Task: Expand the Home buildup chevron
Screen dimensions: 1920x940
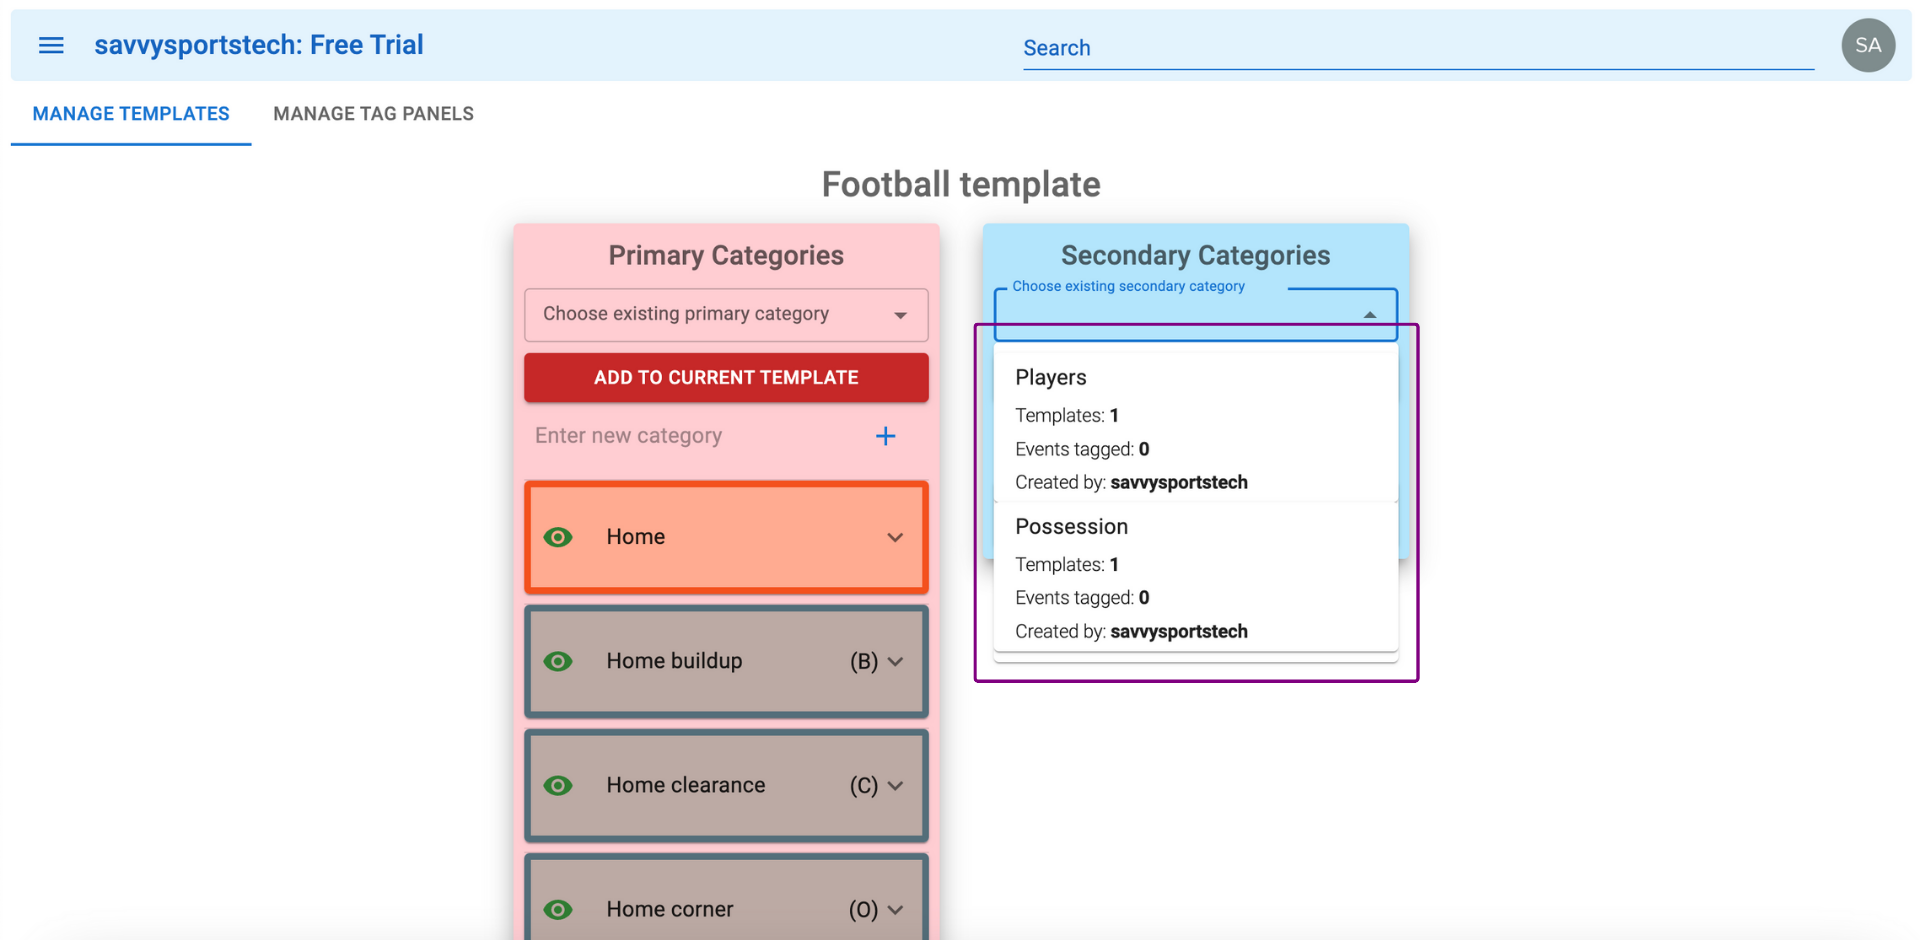Action: tap(895, 661)
